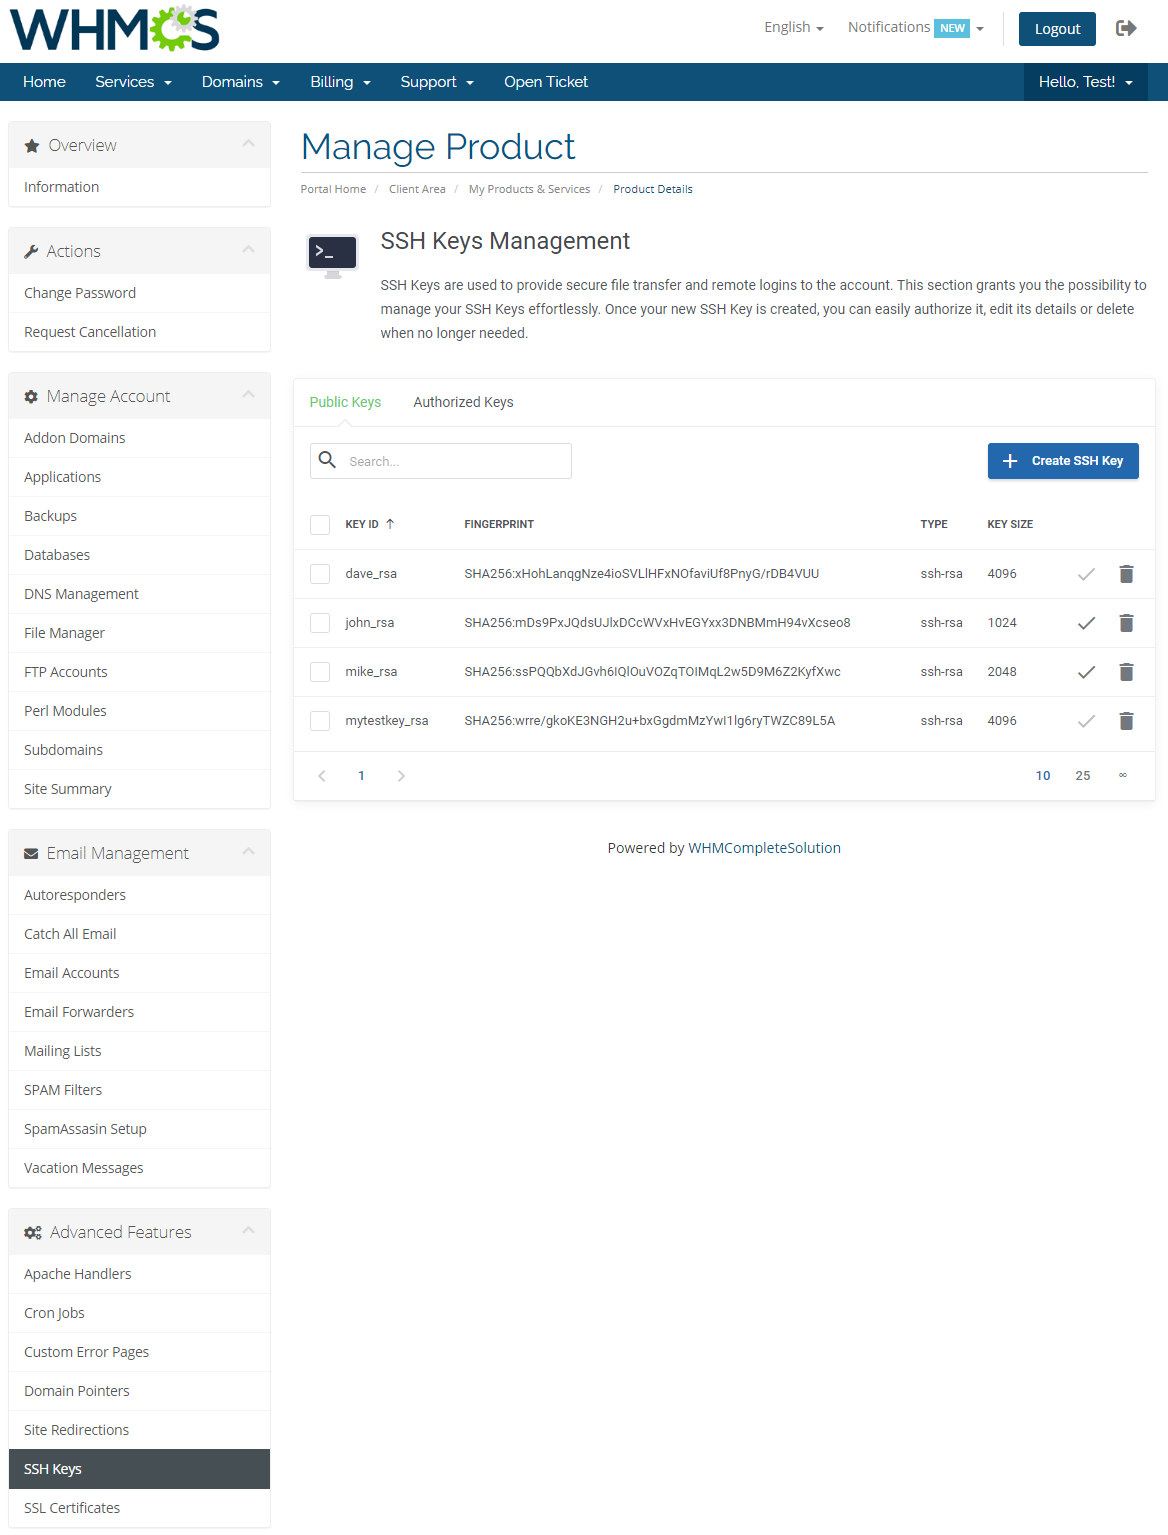This screenshot has height=1535, width=1168.
Task: Check the checkbox next to dave_rsa
Action: coord(320,574)
